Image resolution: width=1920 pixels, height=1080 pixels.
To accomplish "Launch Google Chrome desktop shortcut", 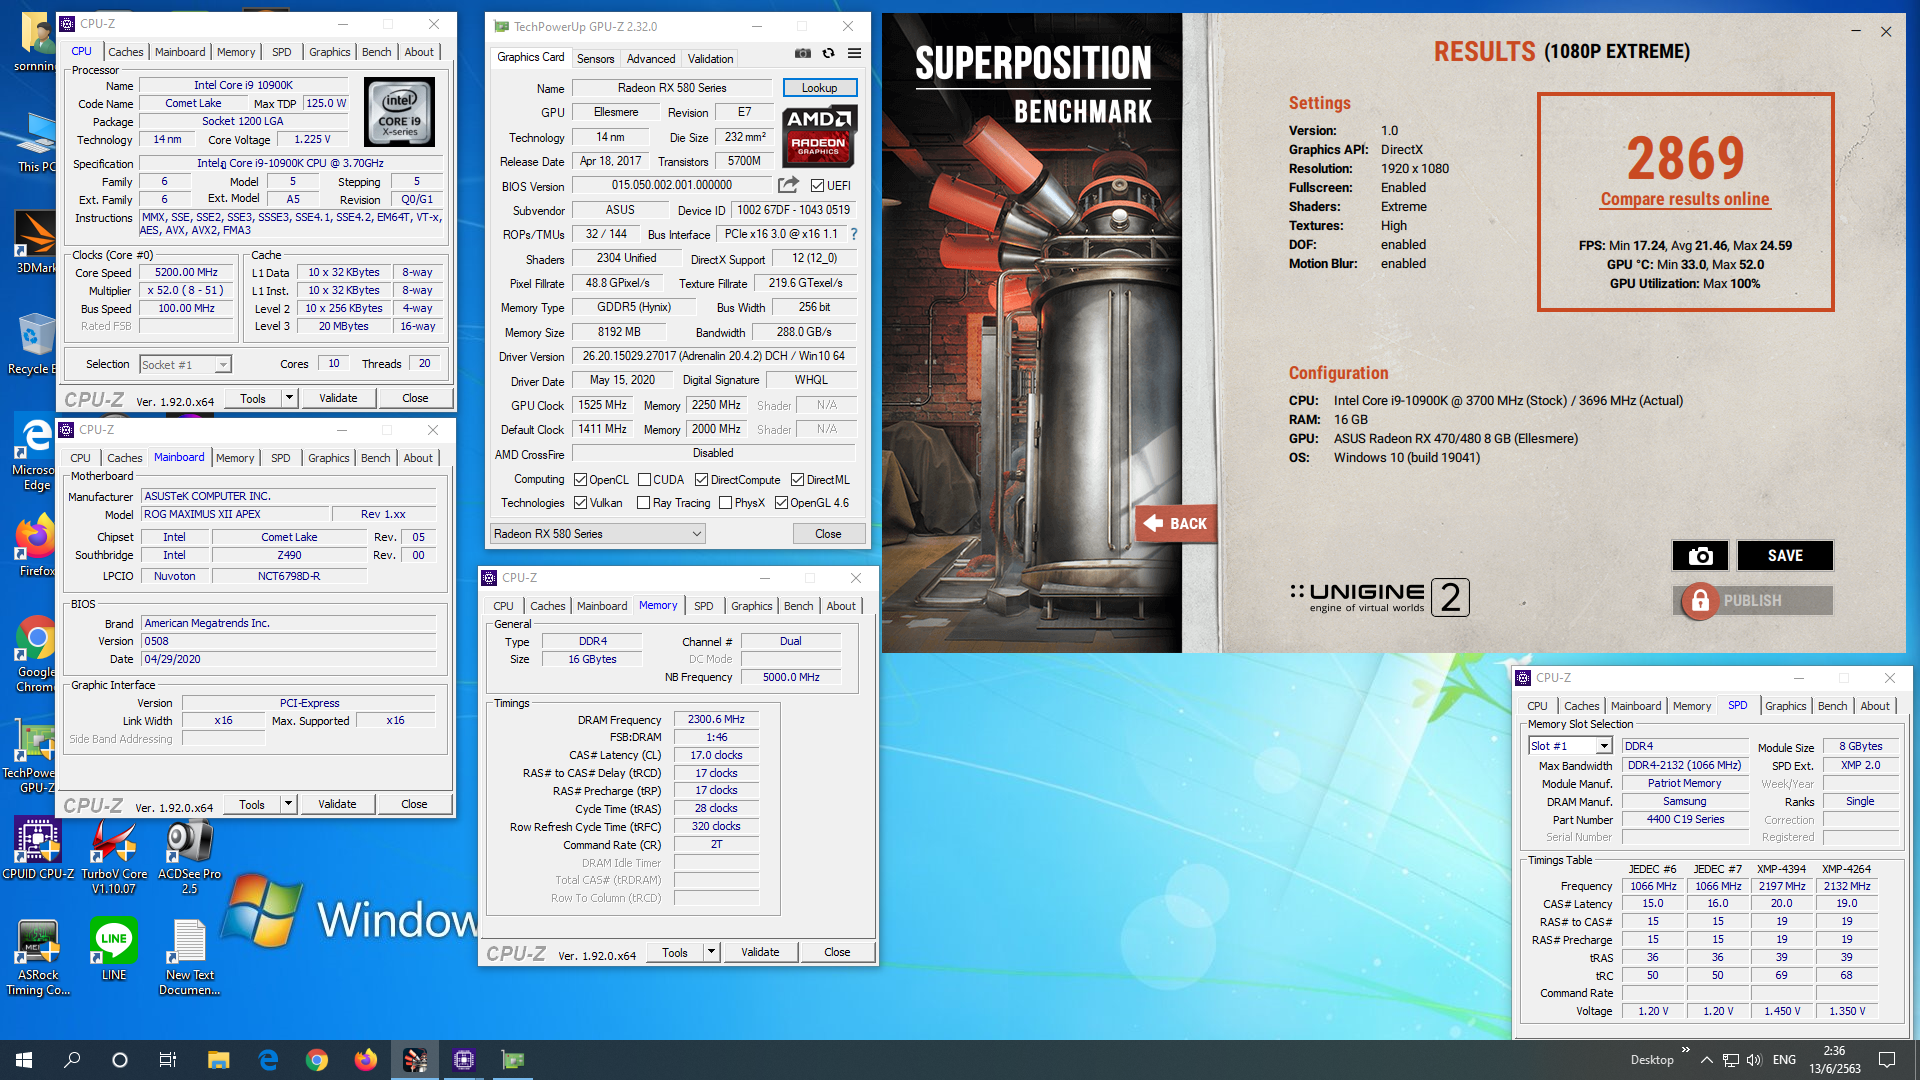I will click(35, 655).
